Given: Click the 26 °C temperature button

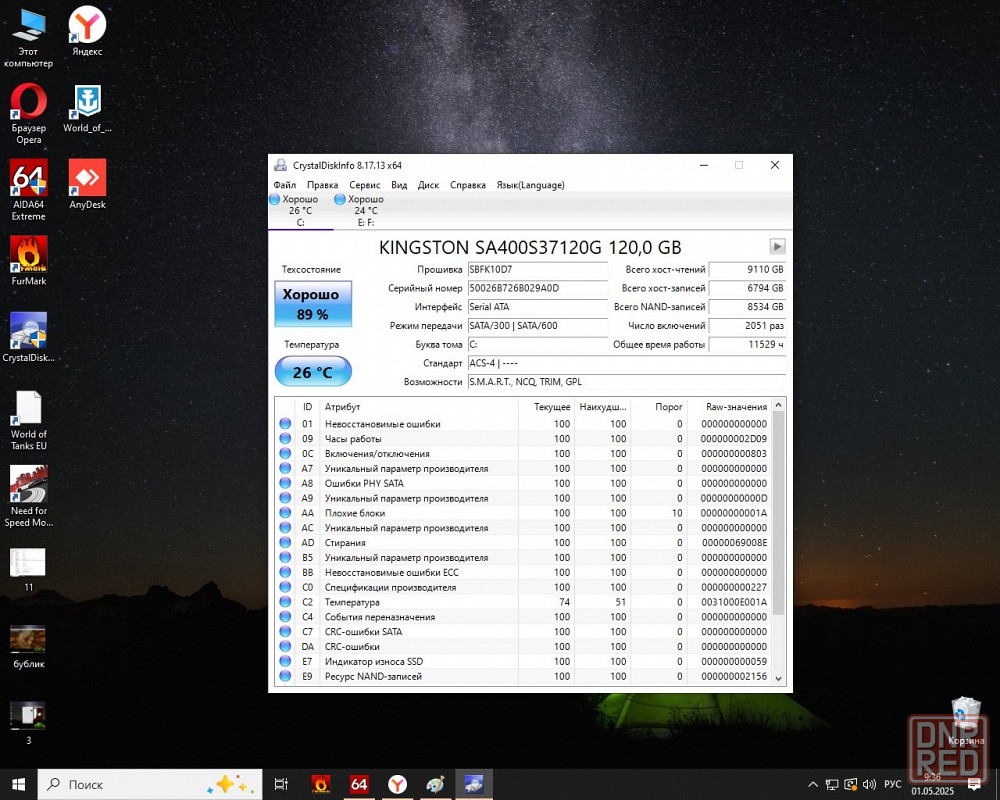Looking at the screenshot, I should click(312, 372).
